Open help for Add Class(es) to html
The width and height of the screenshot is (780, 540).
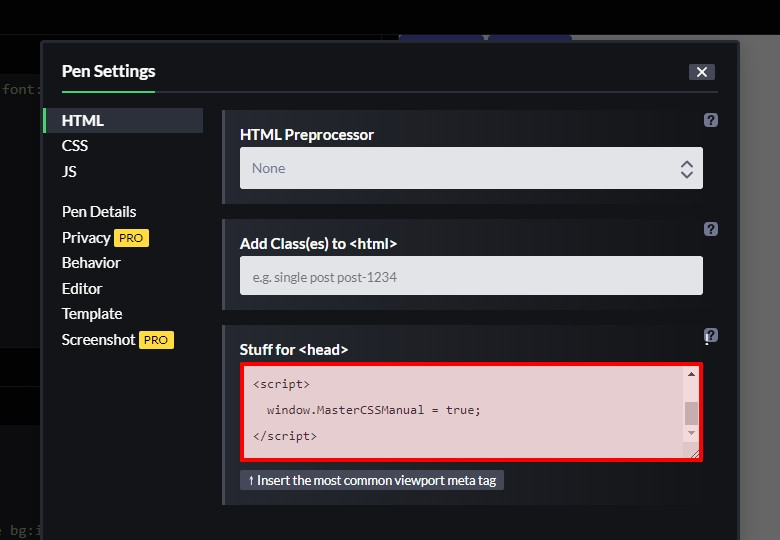[x=710, y=229]
